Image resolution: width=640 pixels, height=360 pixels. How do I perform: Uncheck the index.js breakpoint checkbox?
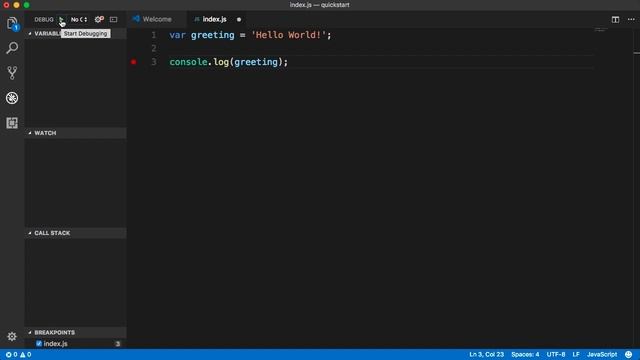39,344
